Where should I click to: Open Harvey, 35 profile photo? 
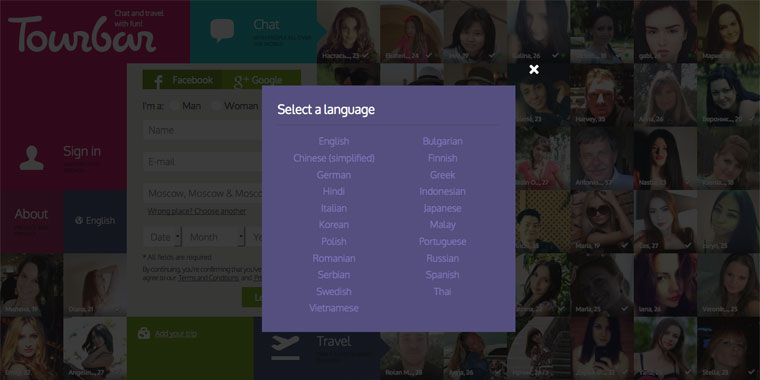602,95
